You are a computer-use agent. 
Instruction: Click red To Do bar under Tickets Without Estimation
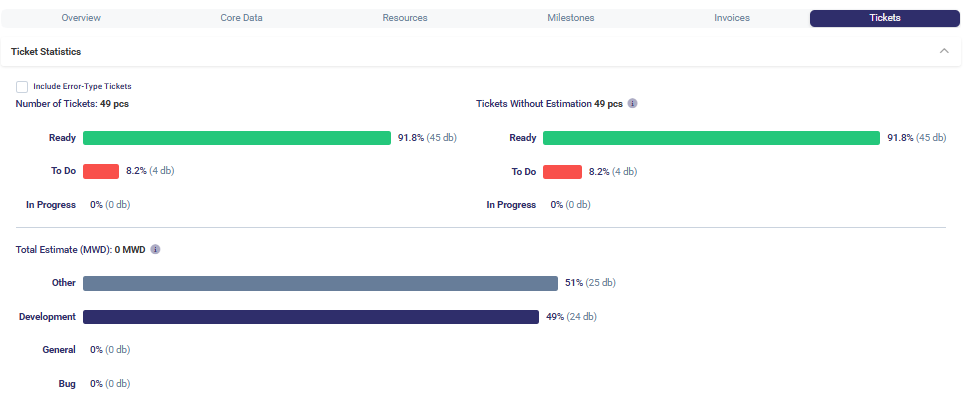click(x=562, y=172)
